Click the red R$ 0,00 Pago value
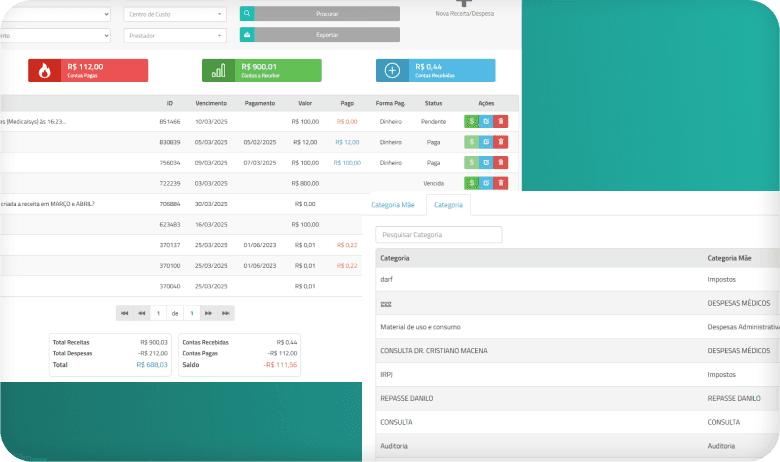 point(347,121)
